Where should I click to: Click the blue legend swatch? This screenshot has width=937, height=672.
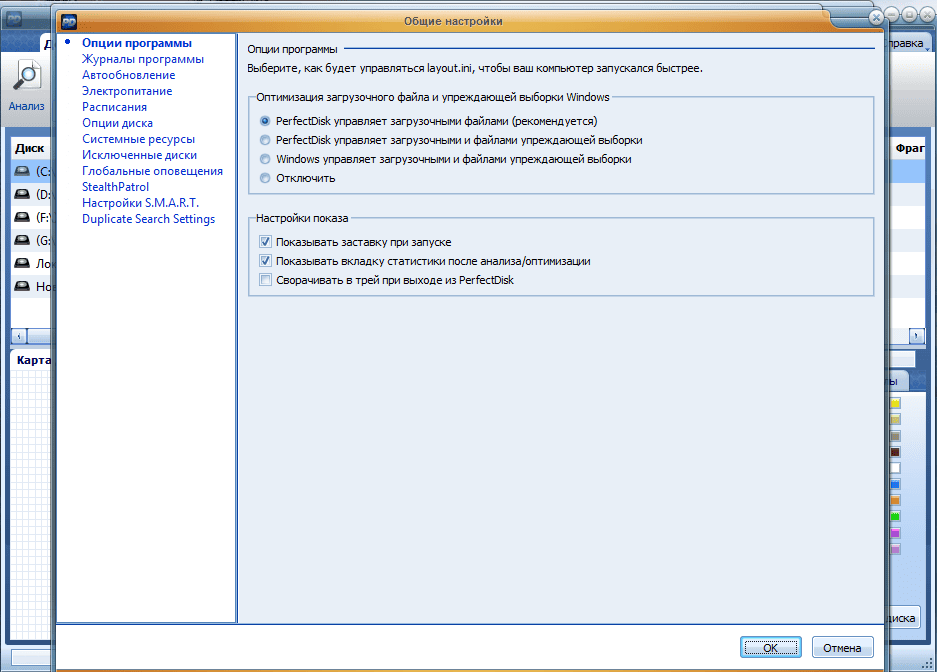pos(895,484)
